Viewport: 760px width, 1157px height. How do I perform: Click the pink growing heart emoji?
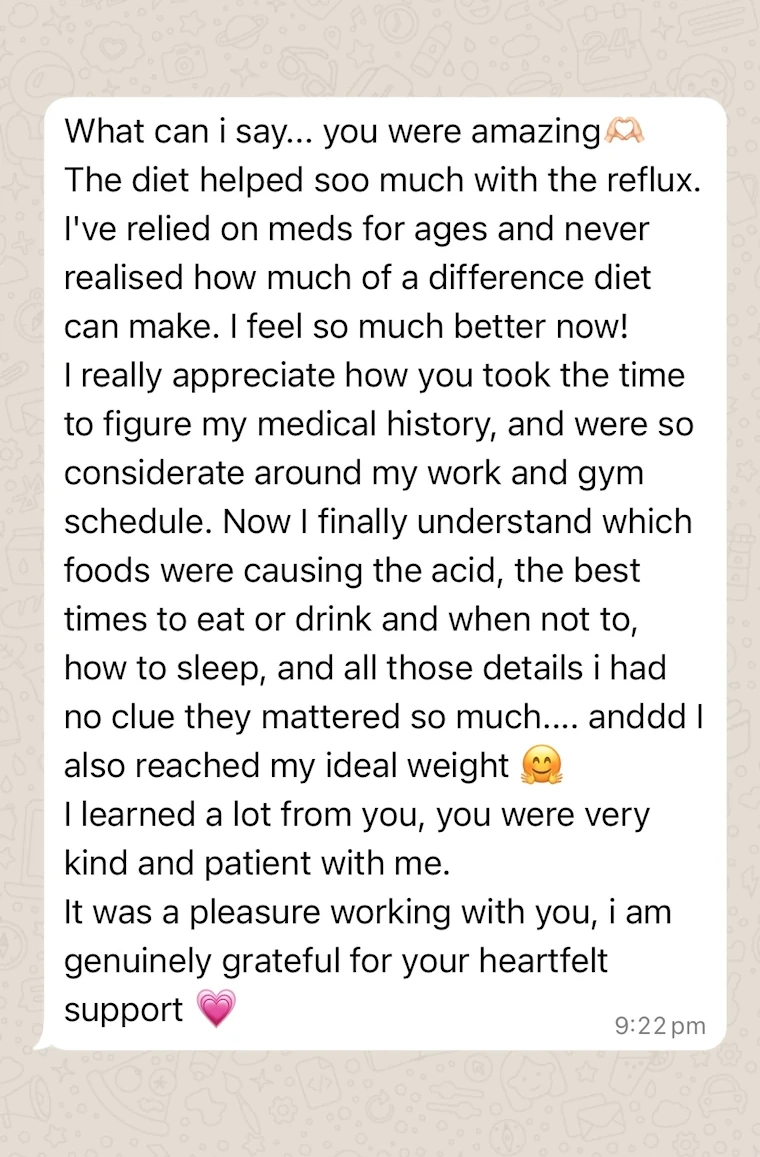[x=216, y=1010]
